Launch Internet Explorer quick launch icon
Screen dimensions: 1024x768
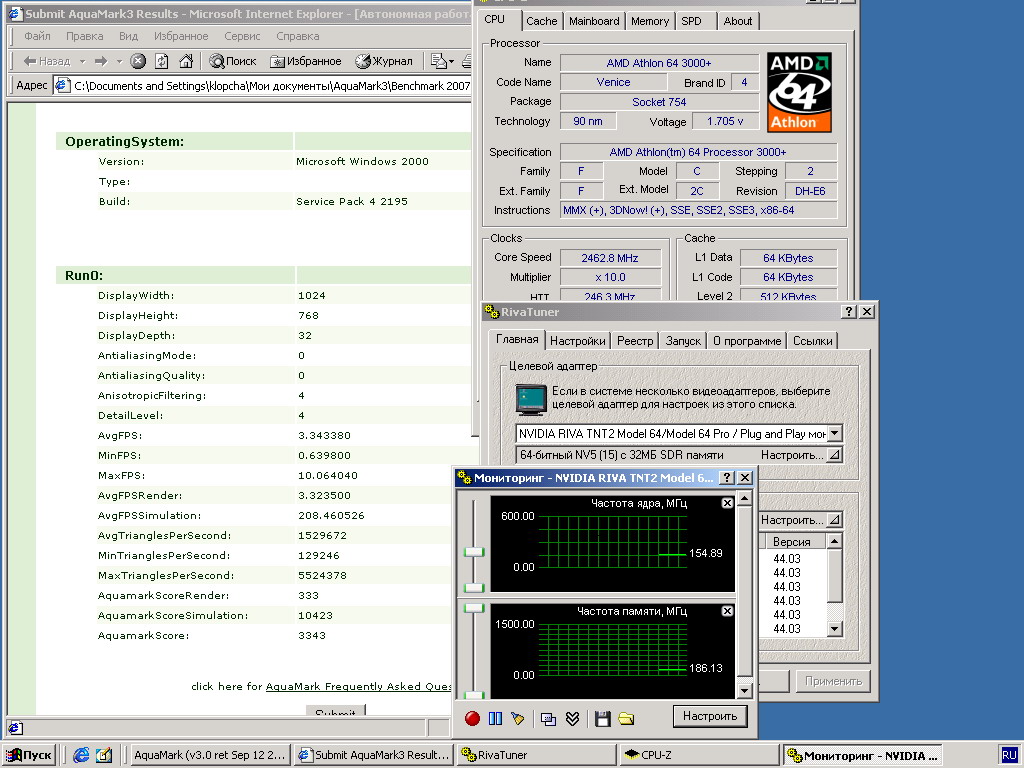click(81, 755)
